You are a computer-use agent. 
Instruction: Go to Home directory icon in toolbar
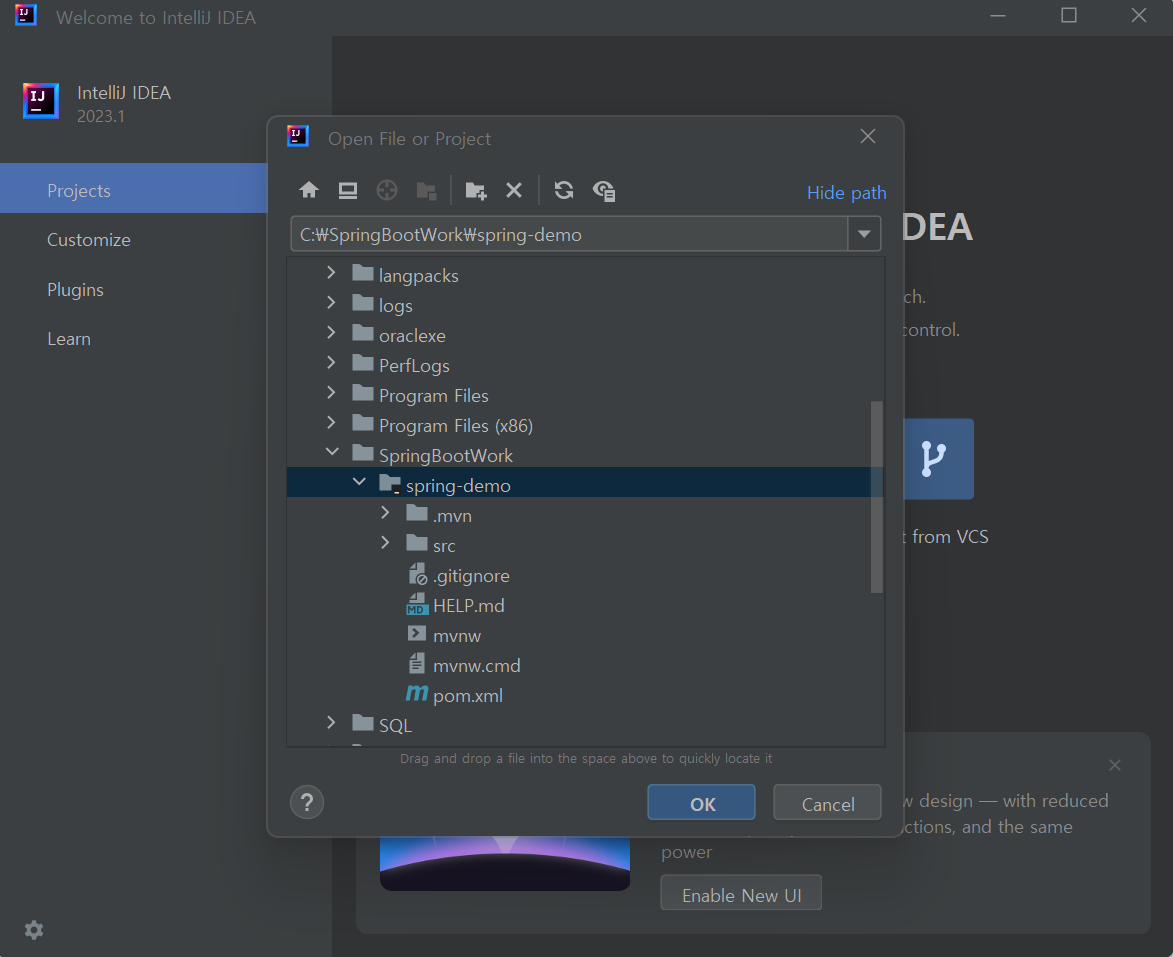(x=309, y=190)
